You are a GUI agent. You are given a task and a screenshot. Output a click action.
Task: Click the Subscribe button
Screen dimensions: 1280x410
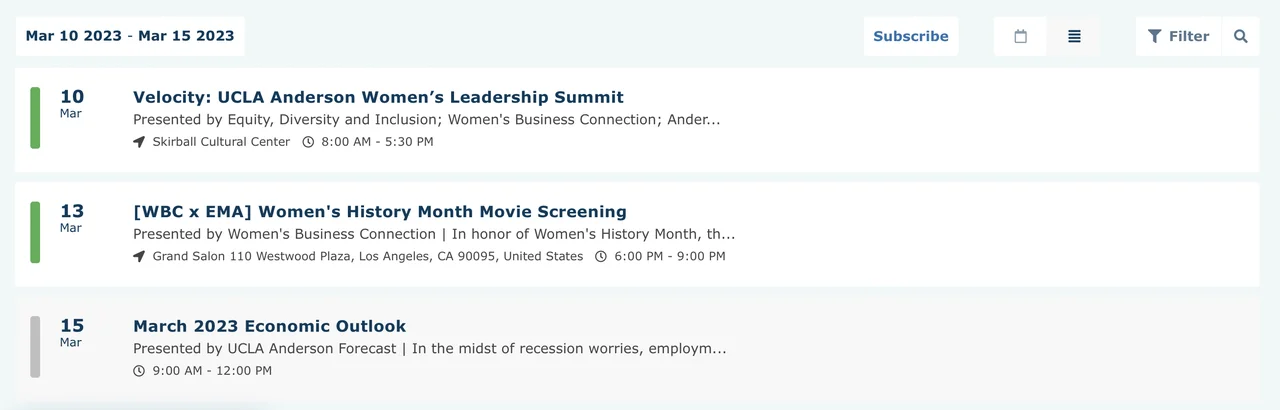[910, 36]
